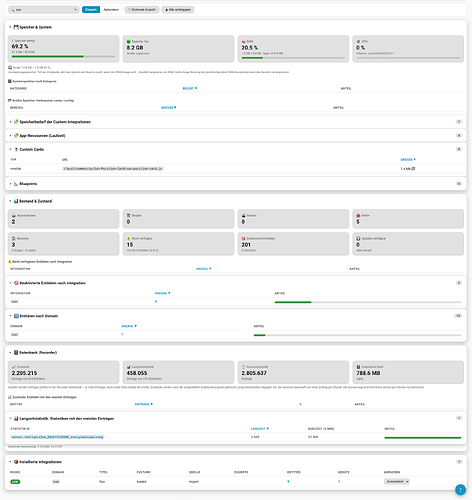Click the 'sun' tag in the integration row
Screen dimensions: 472x500
[x=14, y=302]
